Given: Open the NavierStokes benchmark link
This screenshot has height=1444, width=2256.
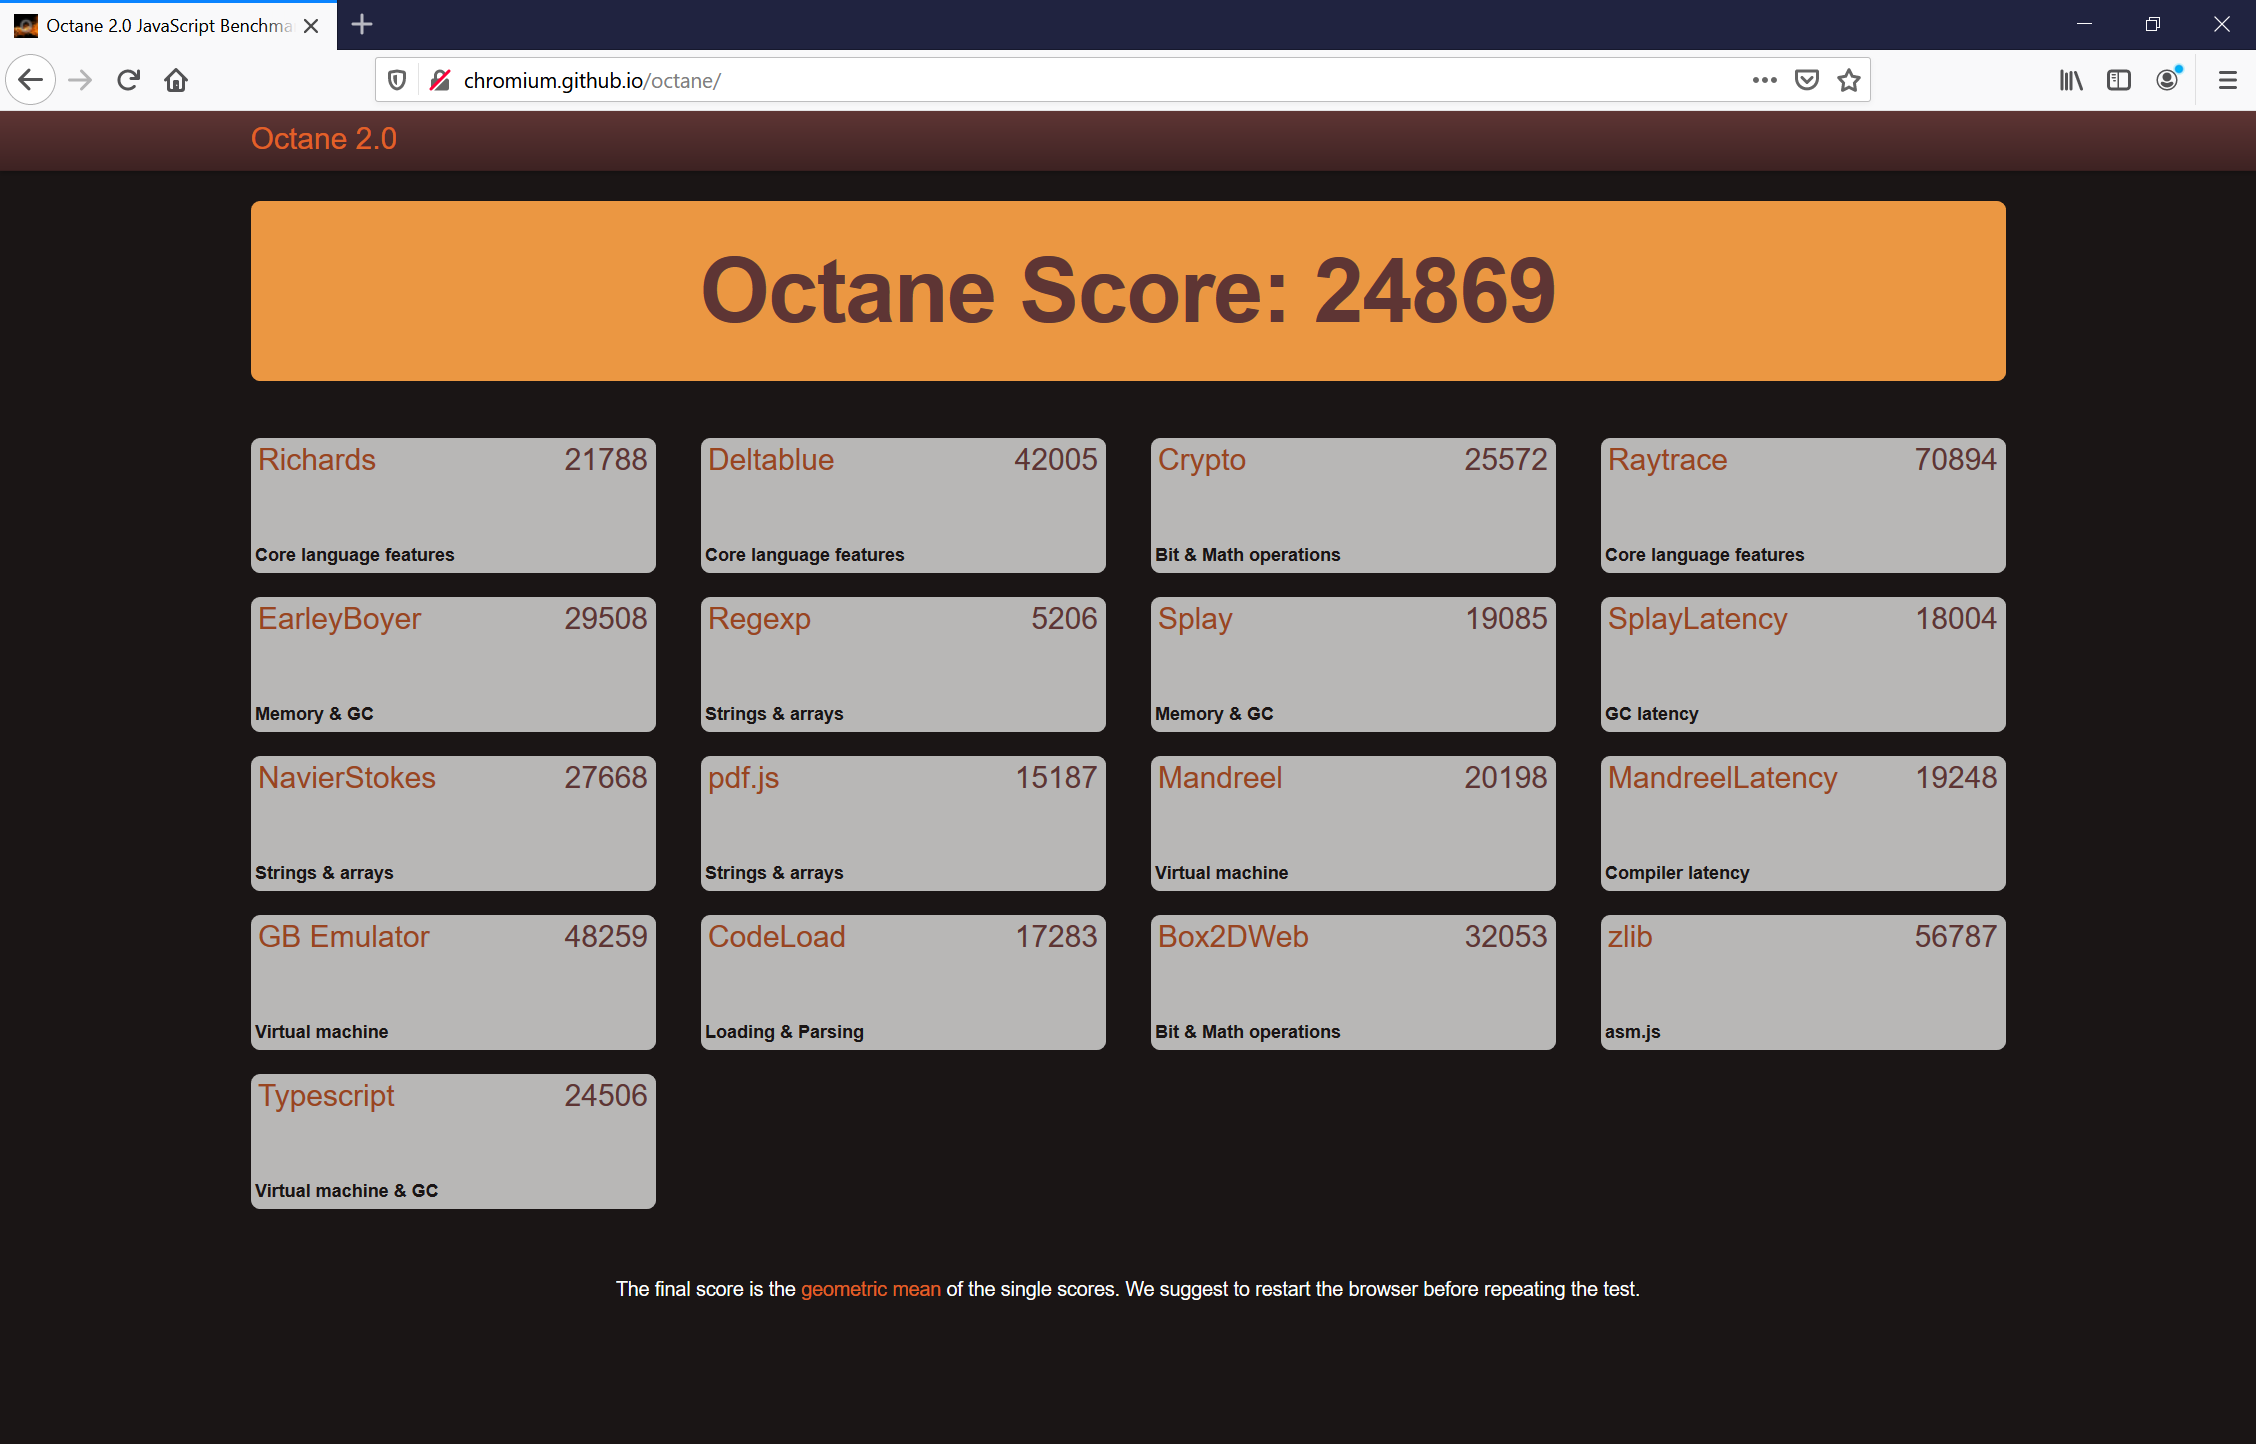Looking at the screenshot, I should pyautogui.click(x=347, y=777).
